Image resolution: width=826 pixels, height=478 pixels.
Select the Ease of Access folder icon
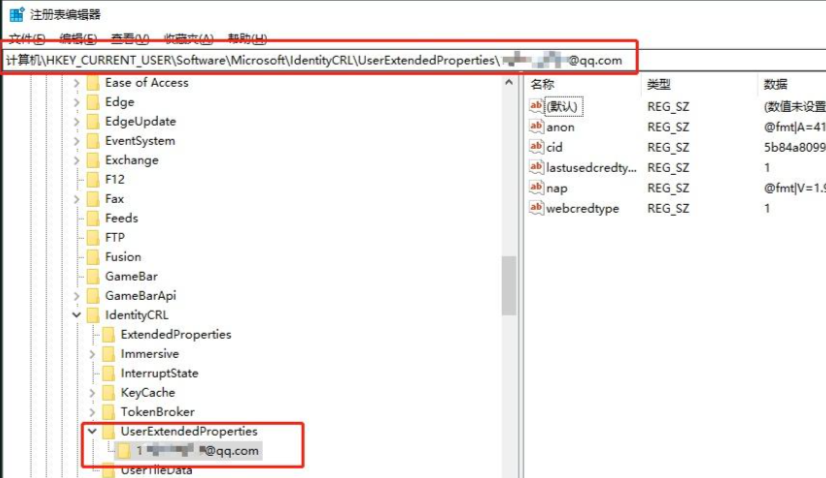tap(93, 83)
